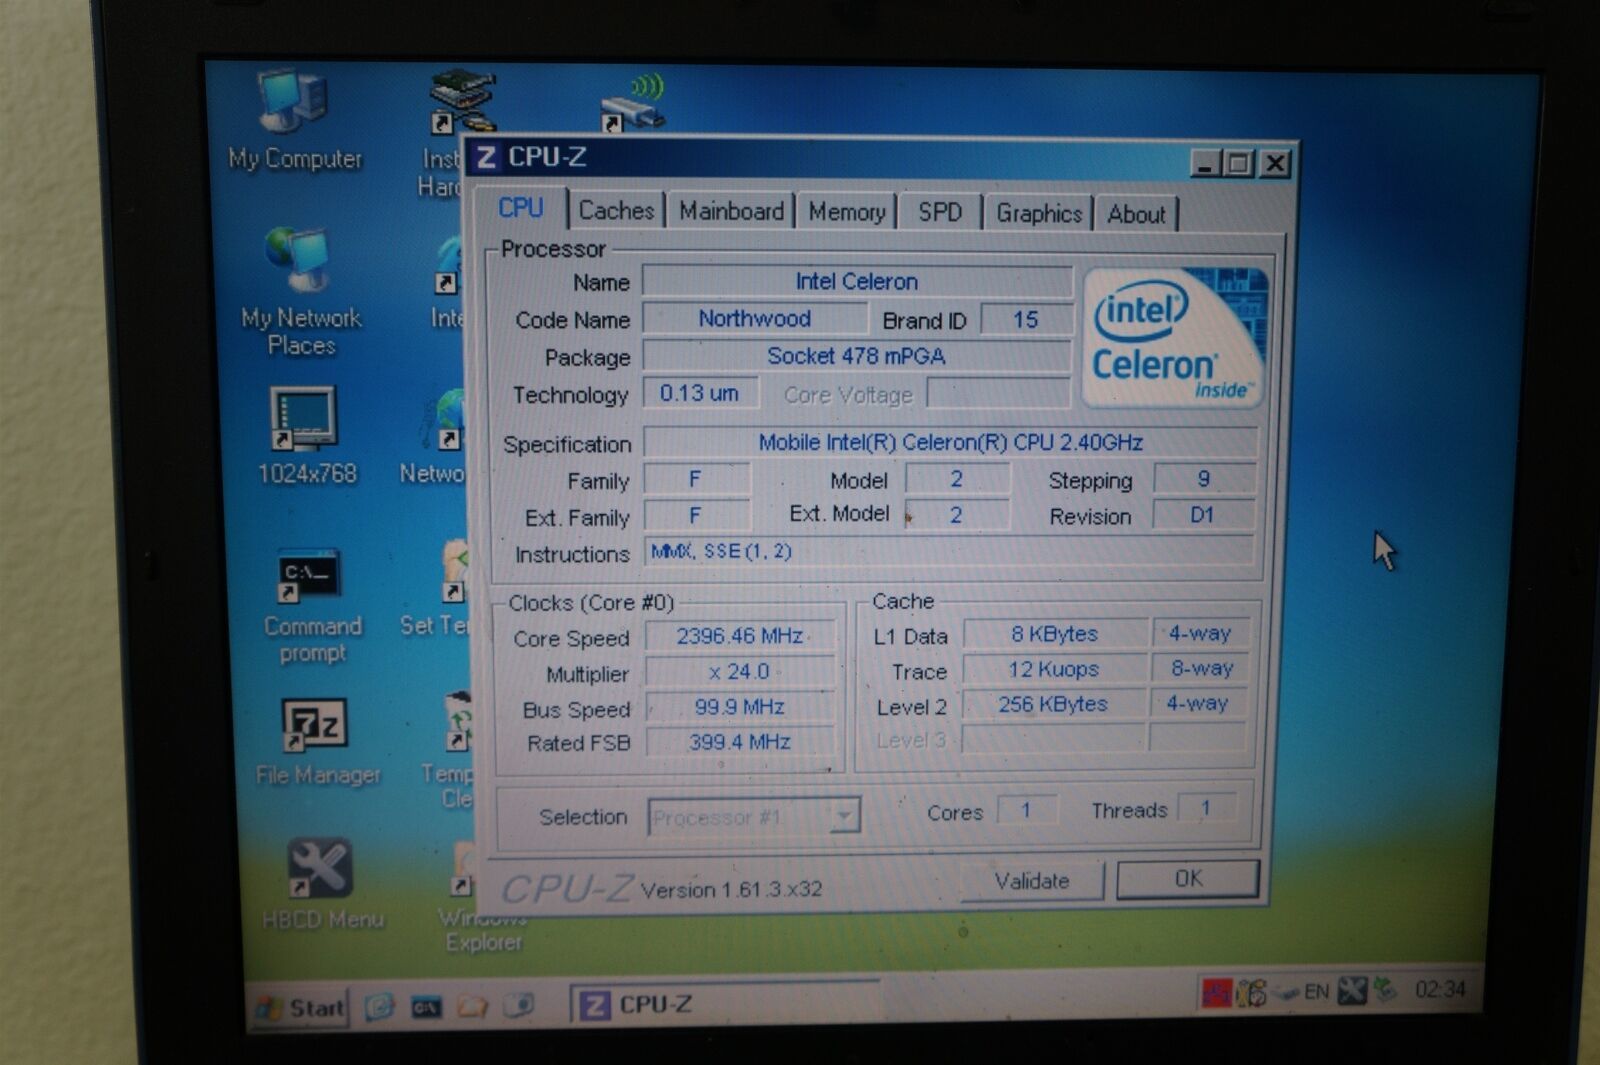Switch to the Memory tab
Viewport: 1600px width, 1065px height.
click(846, 212)
